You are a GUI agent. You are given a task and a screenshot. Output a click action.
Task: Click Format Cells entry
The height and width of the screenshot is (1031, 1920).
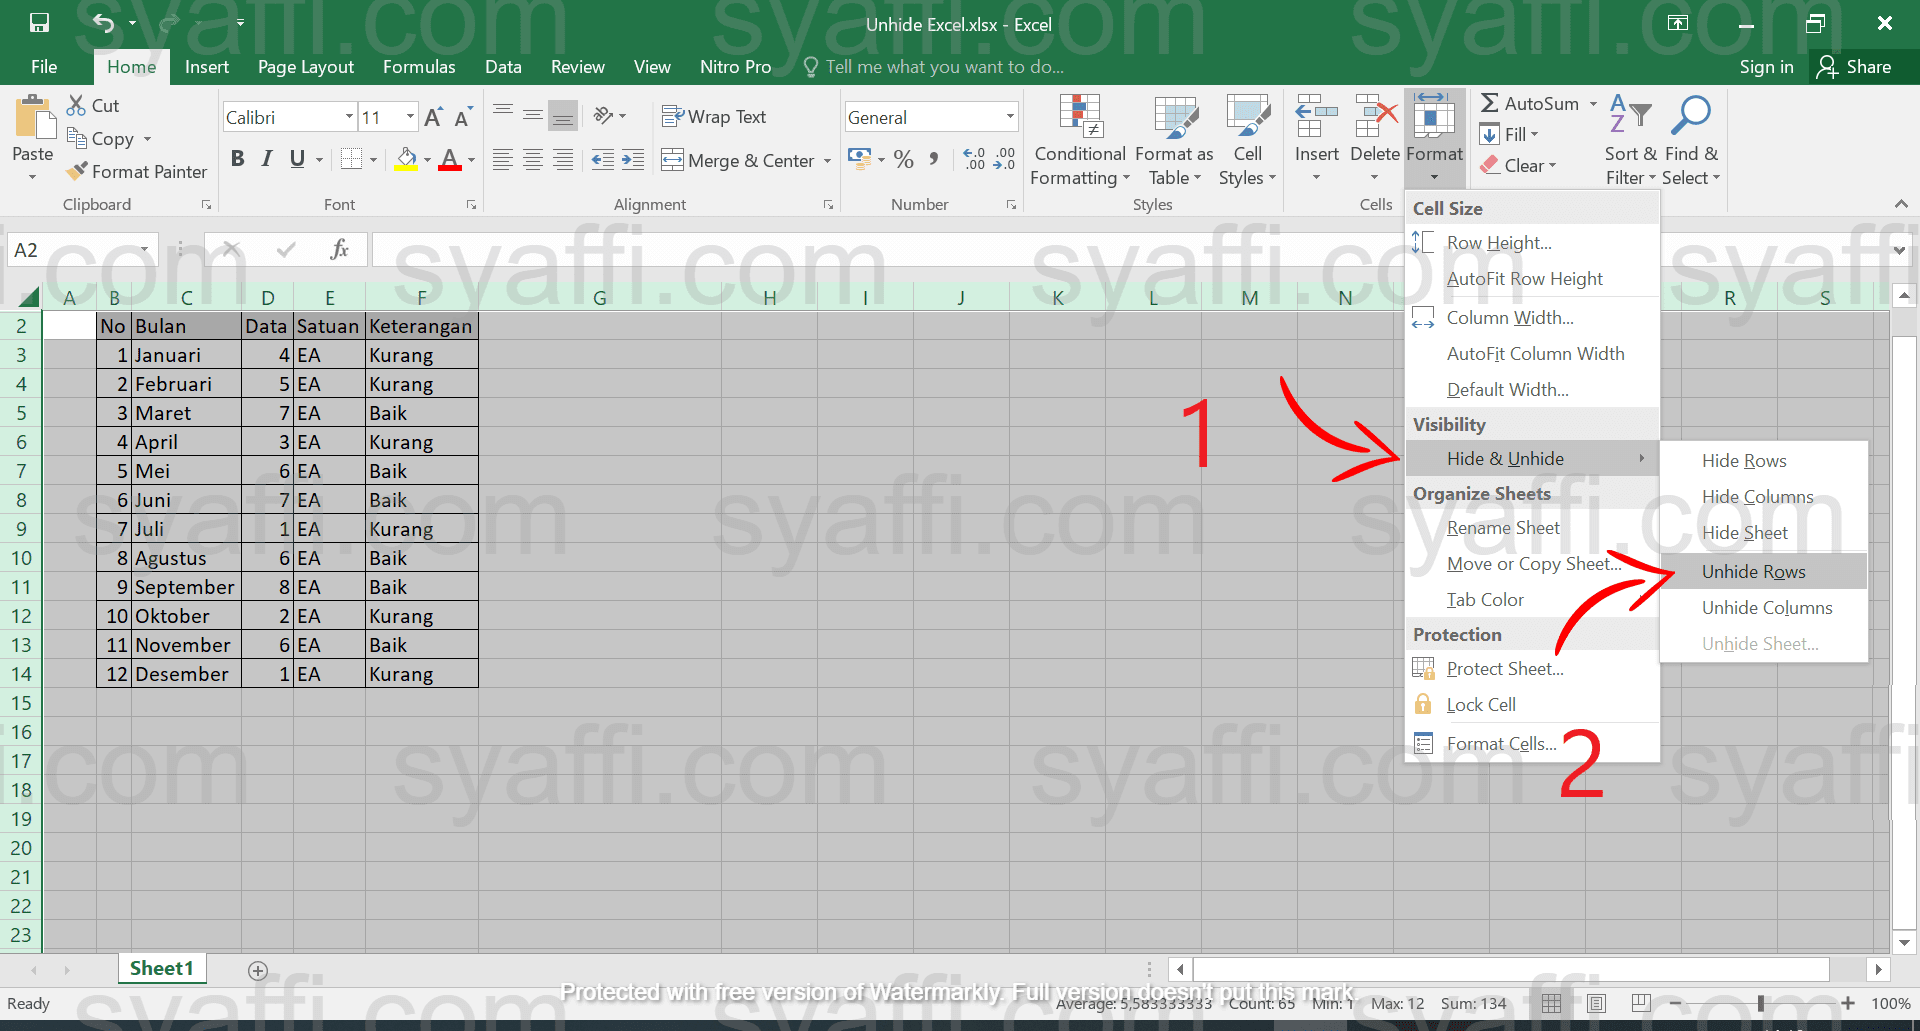coord(1532,744)
